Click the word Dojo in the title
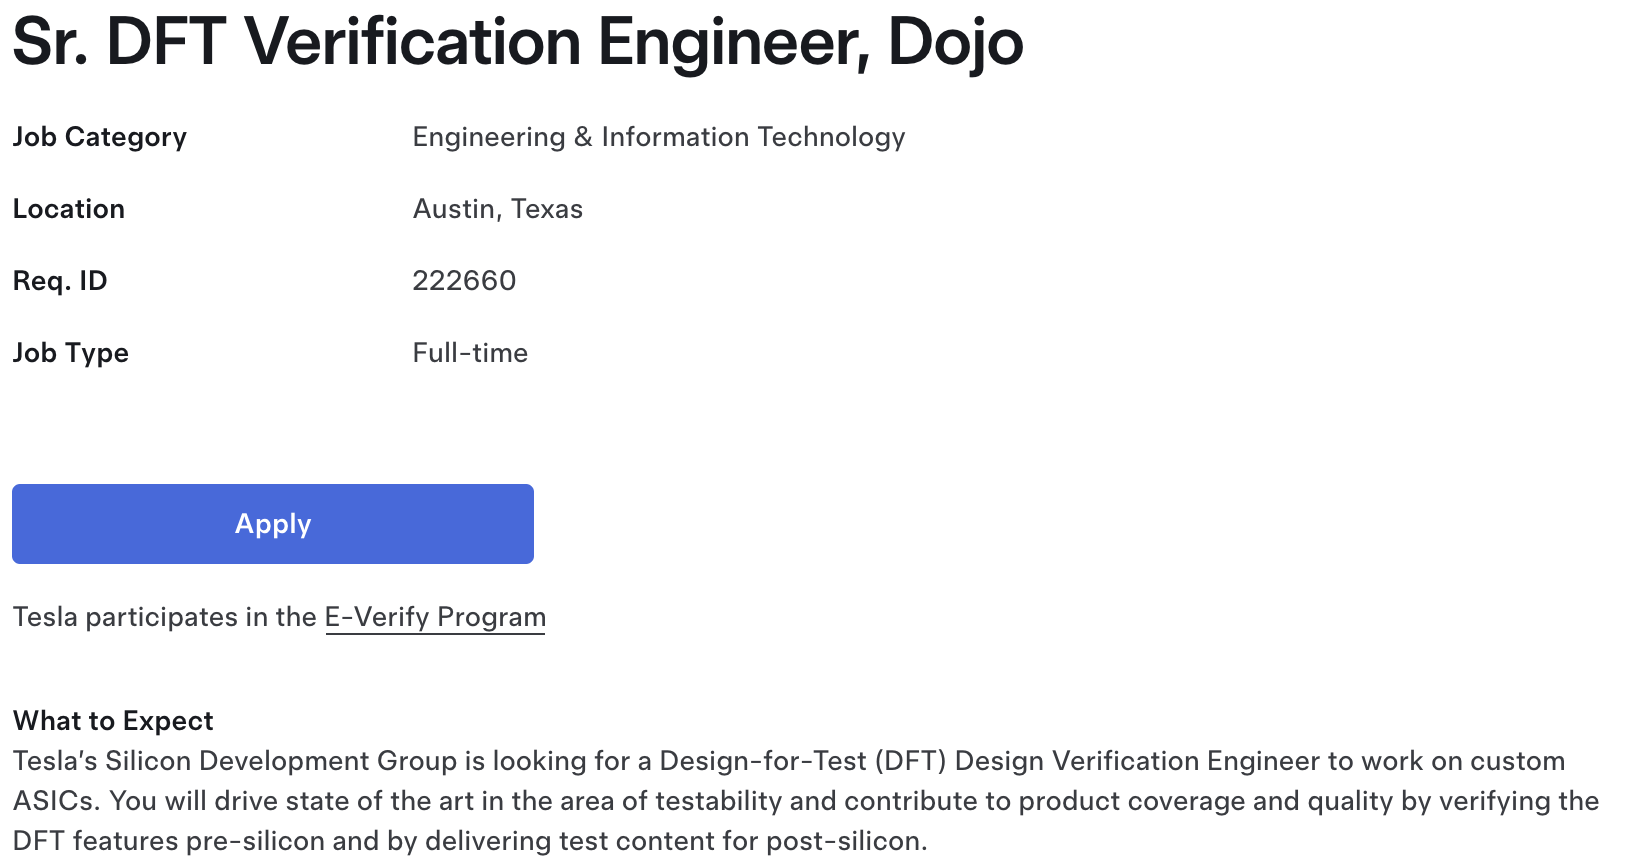This screenshot has width=1630, height=868. pyautogui.click(x=955, y=42)
